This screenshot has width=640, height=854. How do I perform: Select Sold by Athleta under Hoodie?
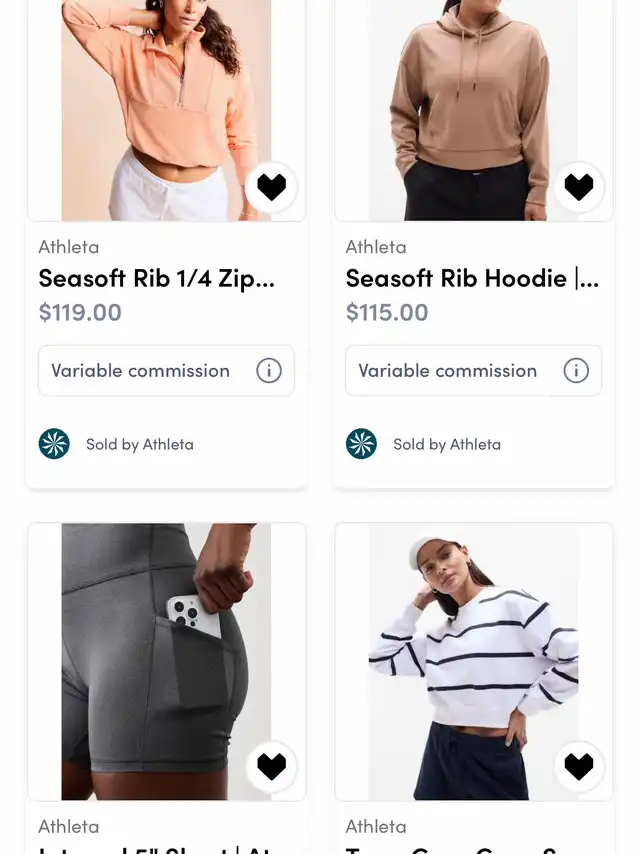[x=447, y=444]
